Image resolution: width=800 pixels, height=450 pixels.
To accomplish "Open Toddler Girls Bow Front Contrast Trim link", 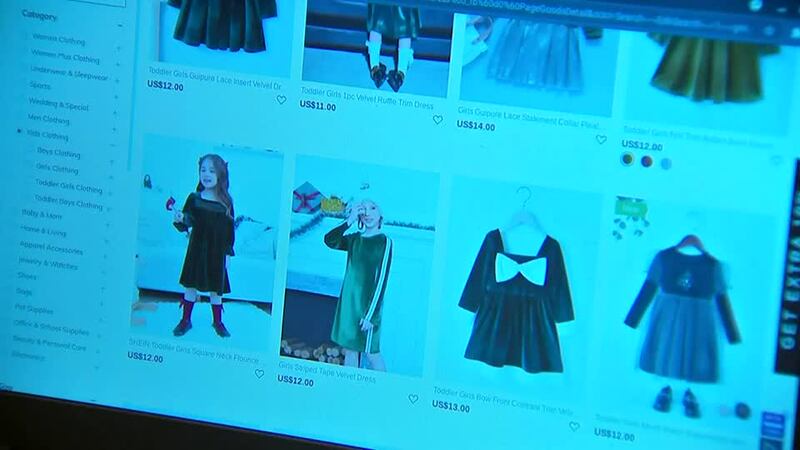I will tap(503, 401).
